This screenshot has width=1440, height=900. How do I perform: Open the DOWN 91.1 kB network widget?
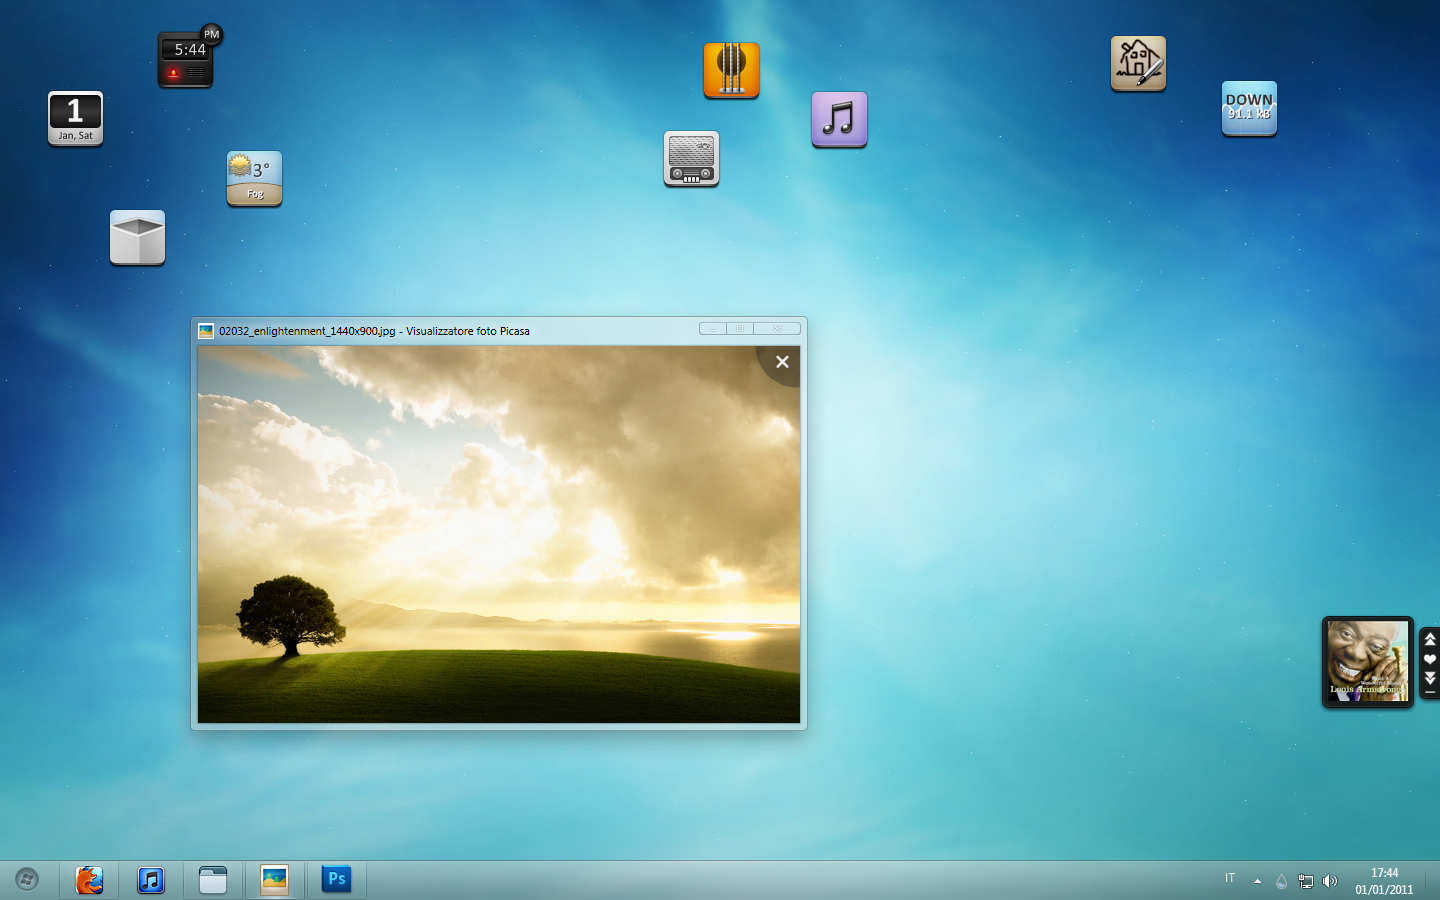click(1249, 108)
